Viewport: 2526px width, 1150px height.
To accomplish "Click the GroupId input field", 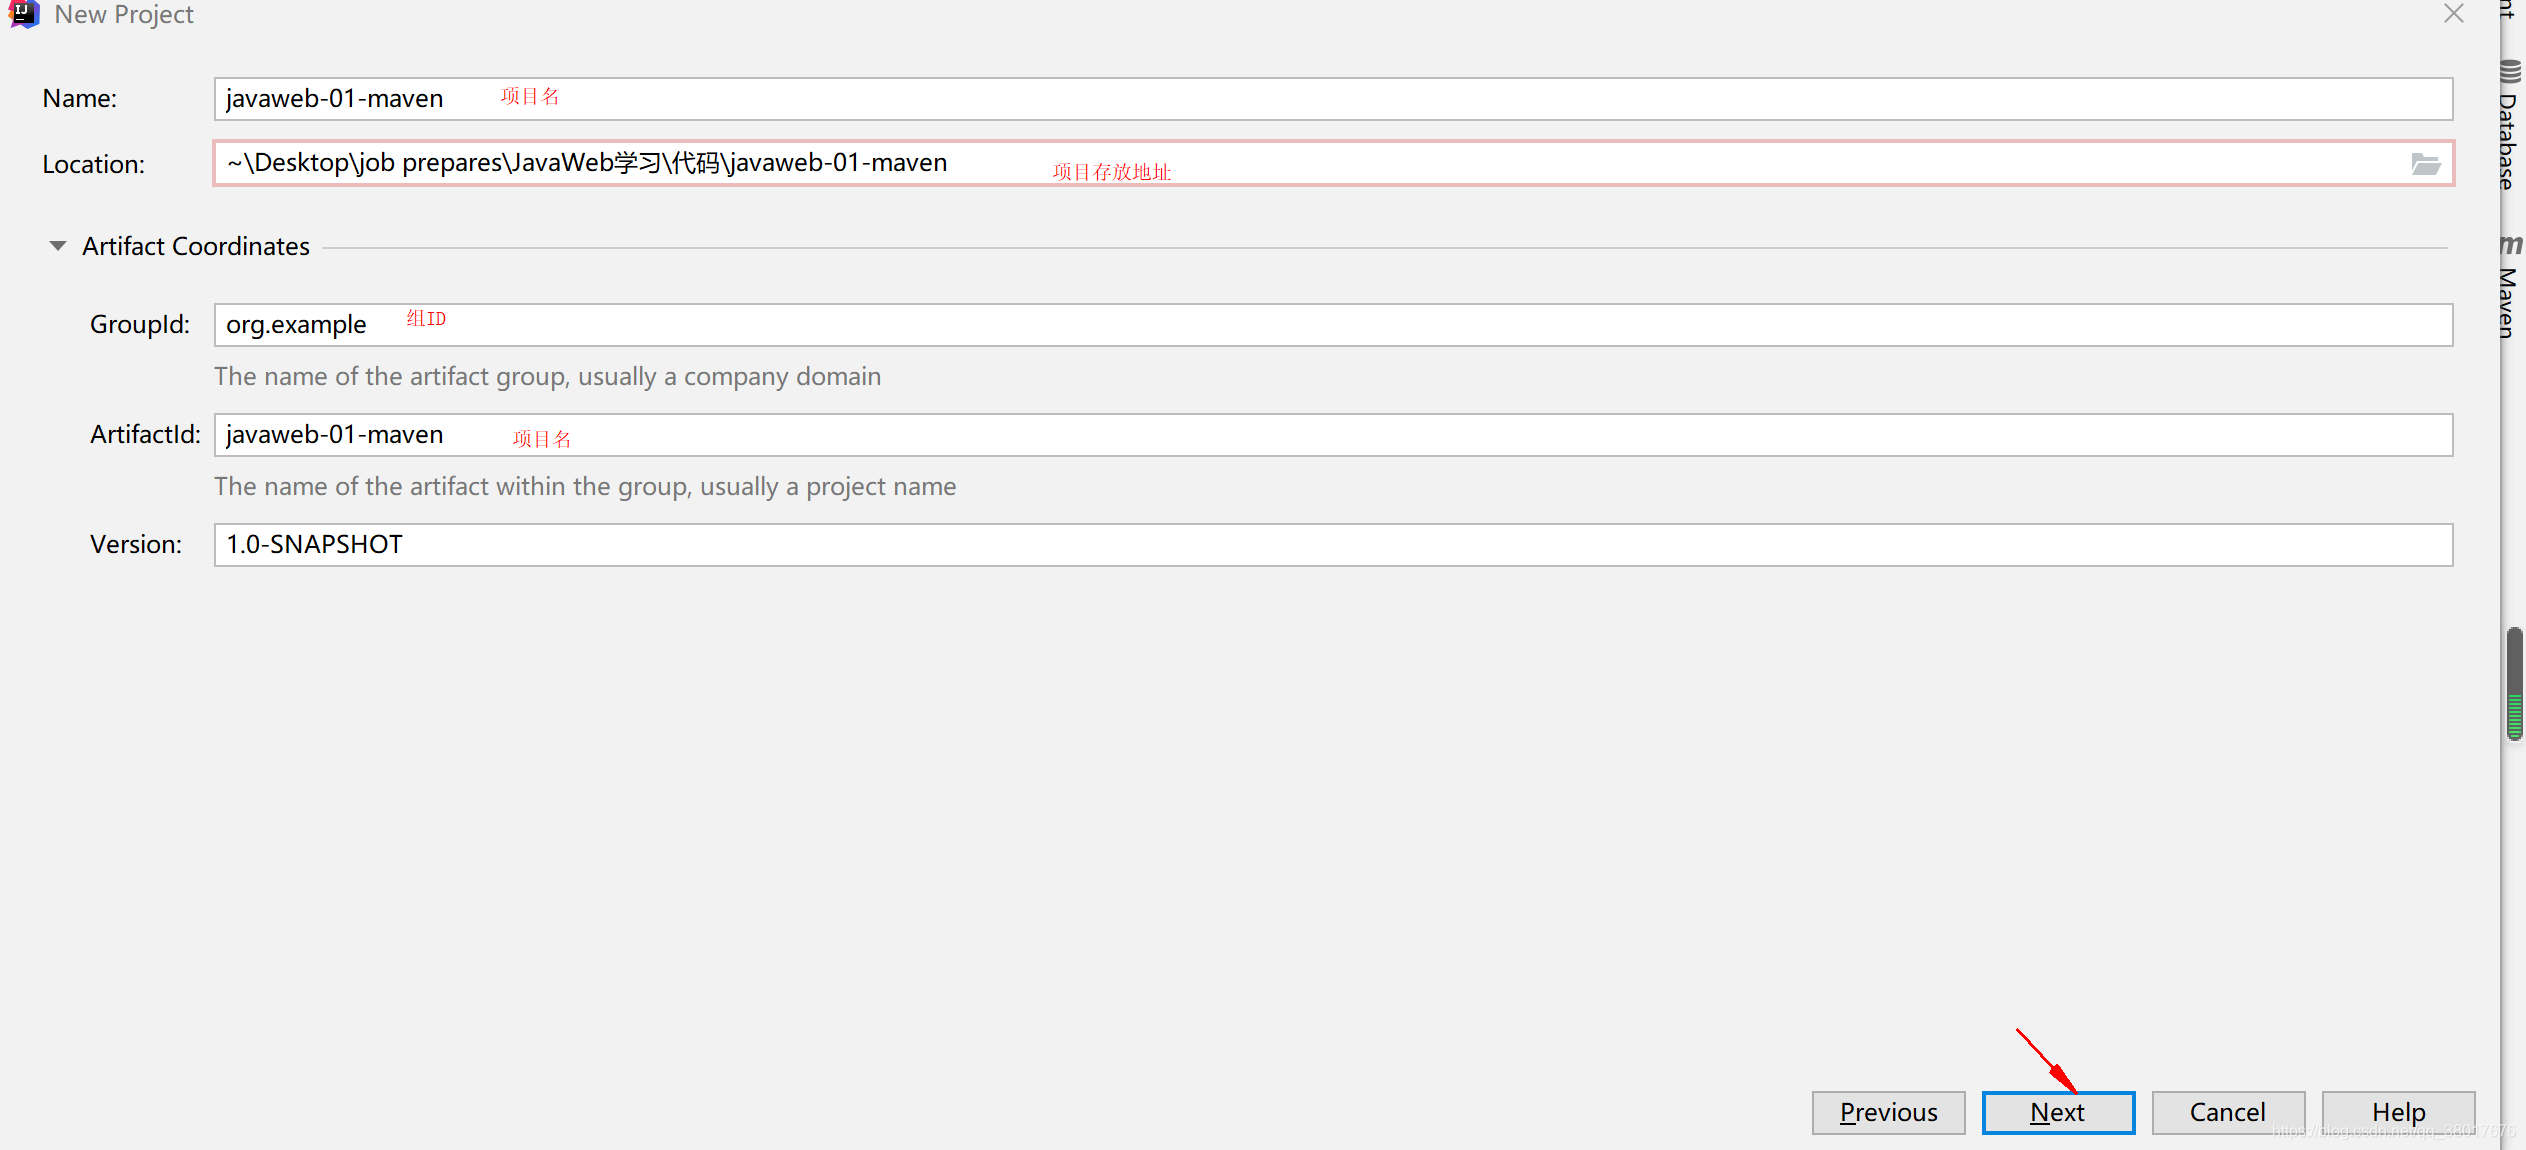I will 1333,325.
